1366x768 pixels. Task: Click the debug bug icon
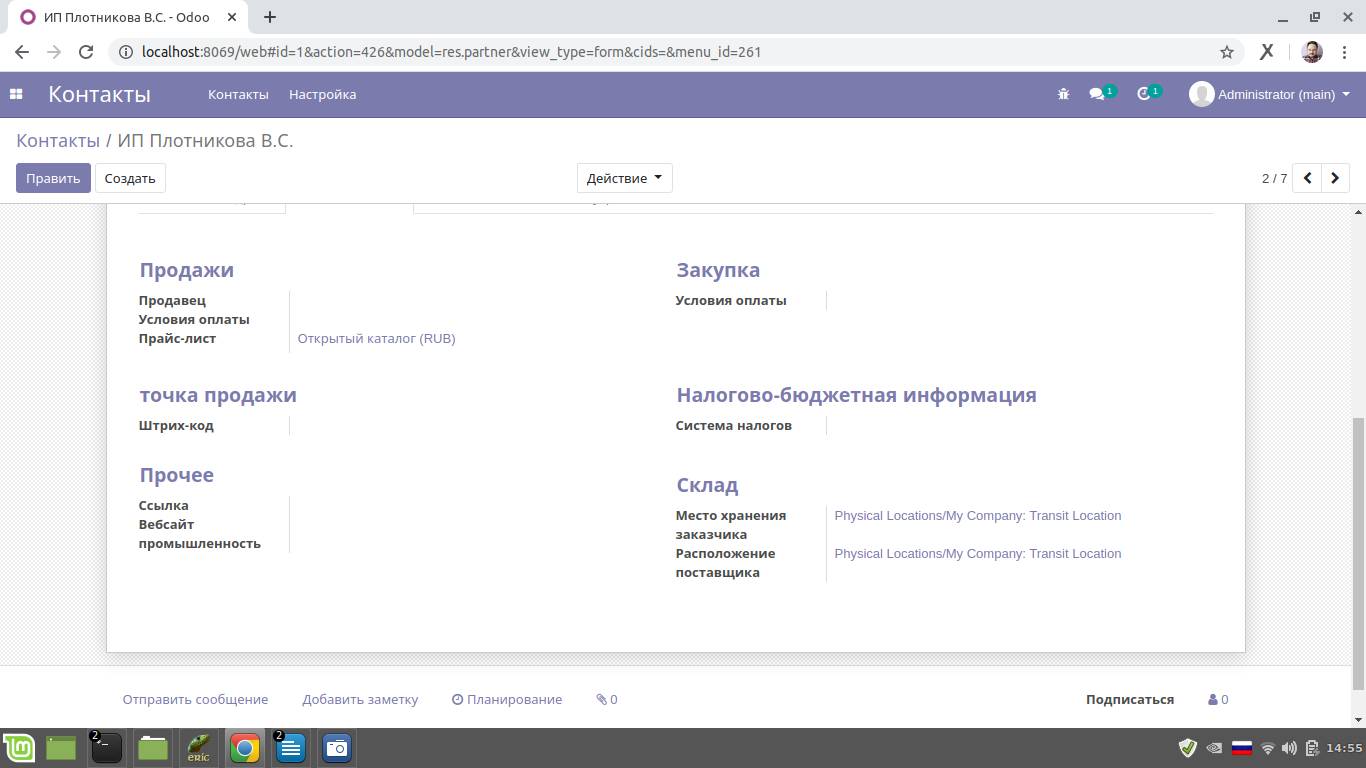(x=1063, y=94)
